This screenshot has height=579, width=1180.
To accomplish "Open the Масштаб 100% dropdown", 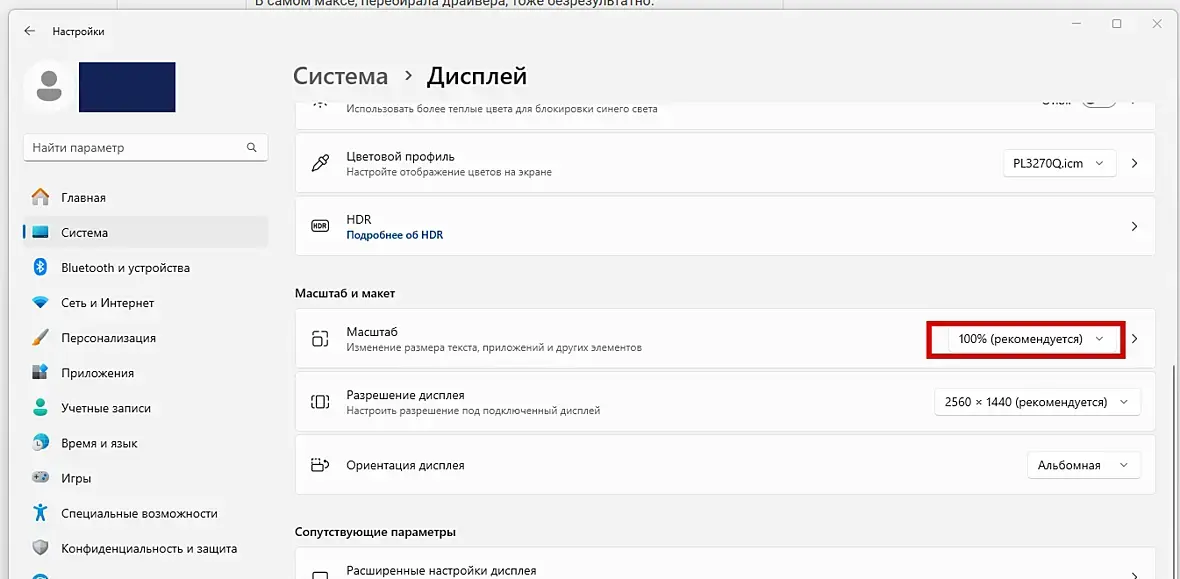I will 1030,339.
